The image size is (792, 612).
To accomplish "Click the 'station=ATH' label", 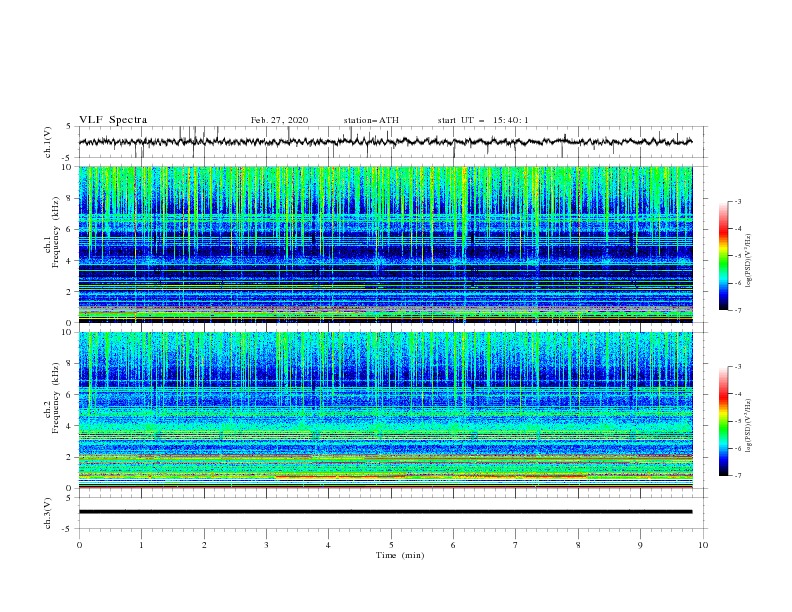I will (x=371, y=120).
